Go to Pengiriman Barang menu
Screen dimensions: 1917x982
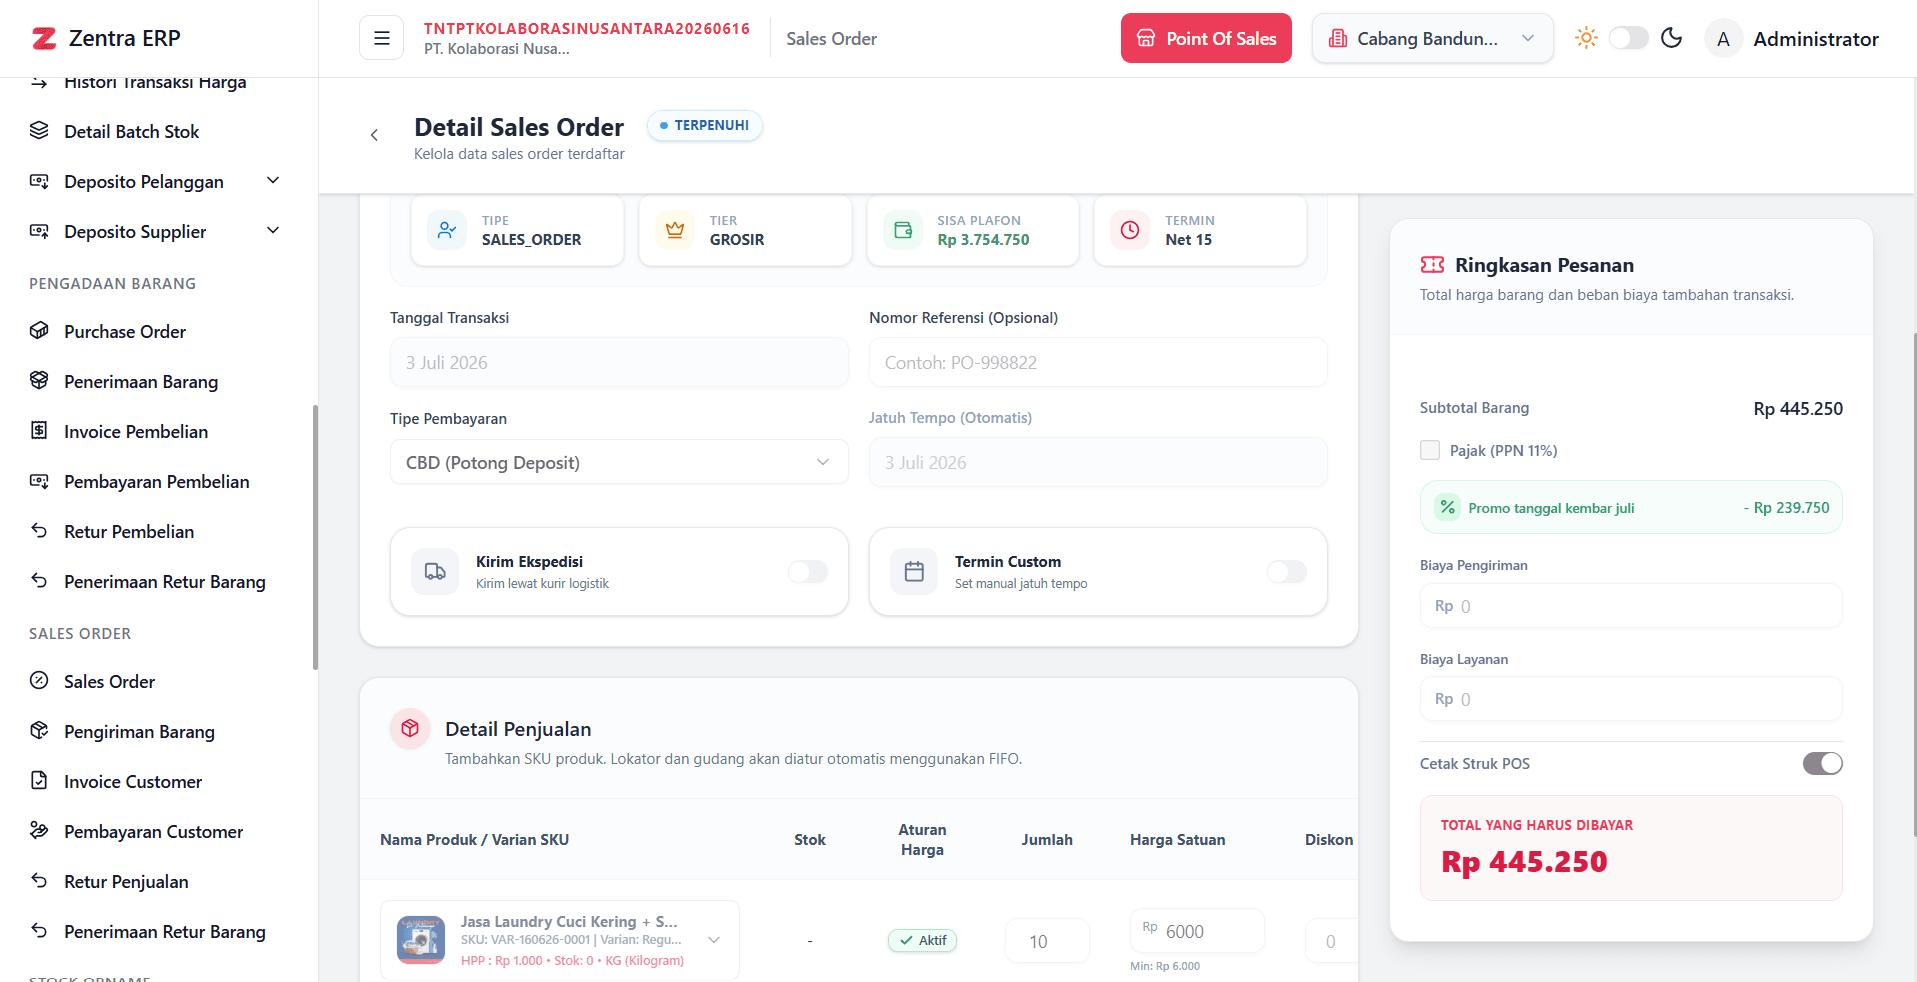[139, 731]
